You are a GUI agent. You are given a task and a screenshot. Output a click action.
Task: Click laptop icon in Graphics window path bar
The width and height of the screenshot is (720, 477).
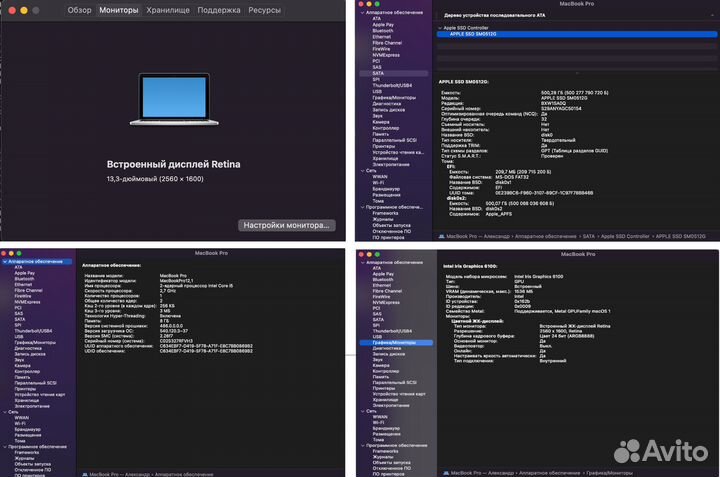point(446,473)
